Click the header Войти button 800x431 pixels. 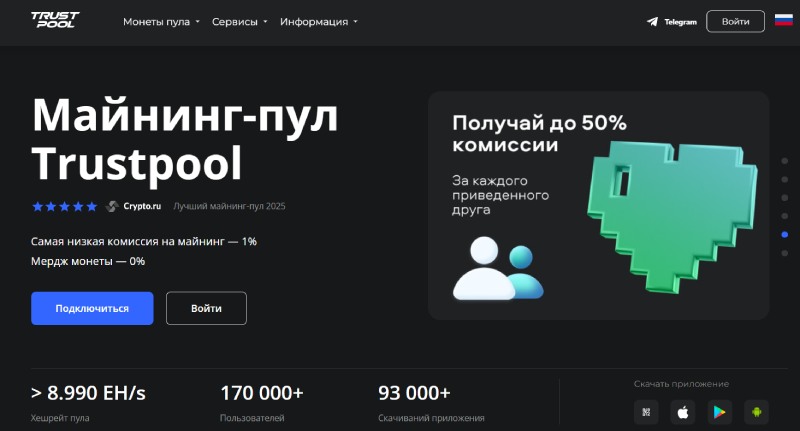[x=735, y=21]
